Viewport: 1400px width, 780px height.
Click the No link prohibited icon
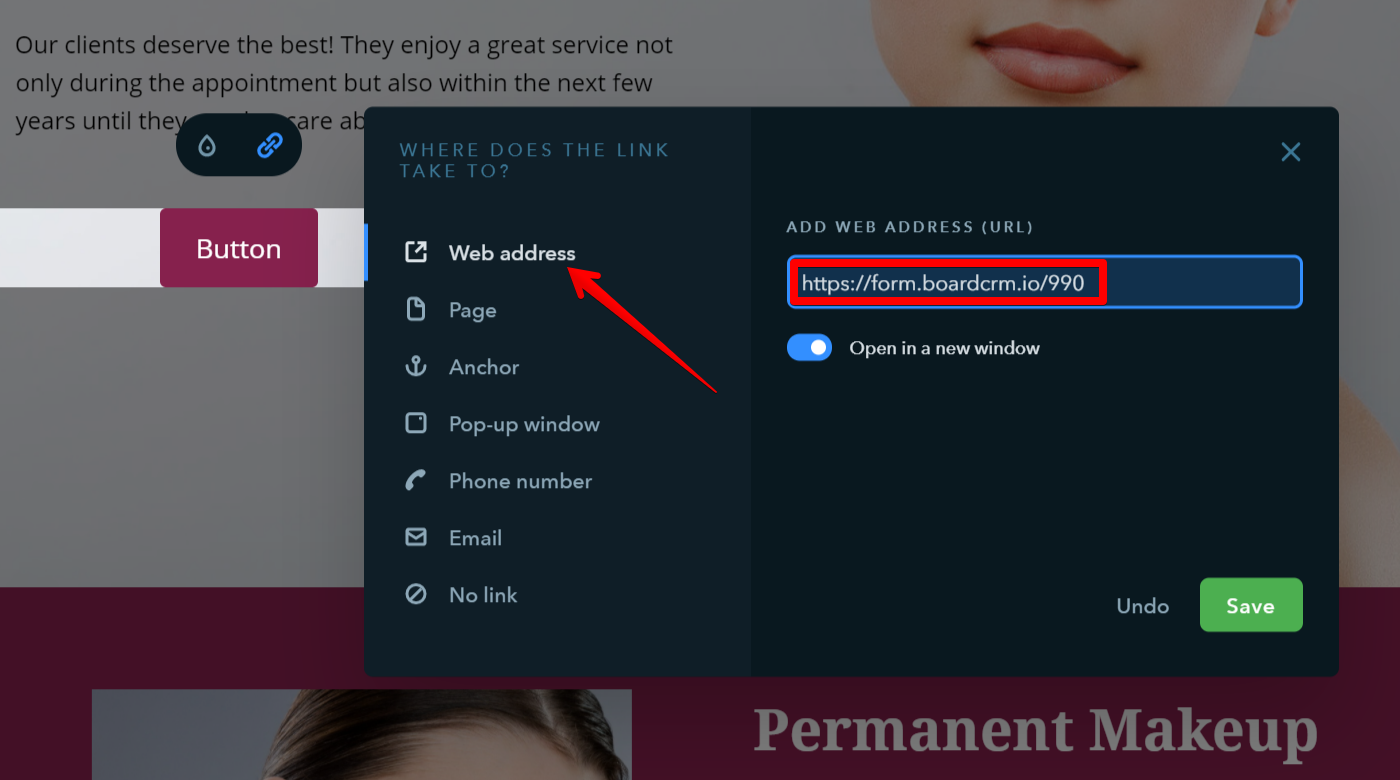[x=415, y=594]
